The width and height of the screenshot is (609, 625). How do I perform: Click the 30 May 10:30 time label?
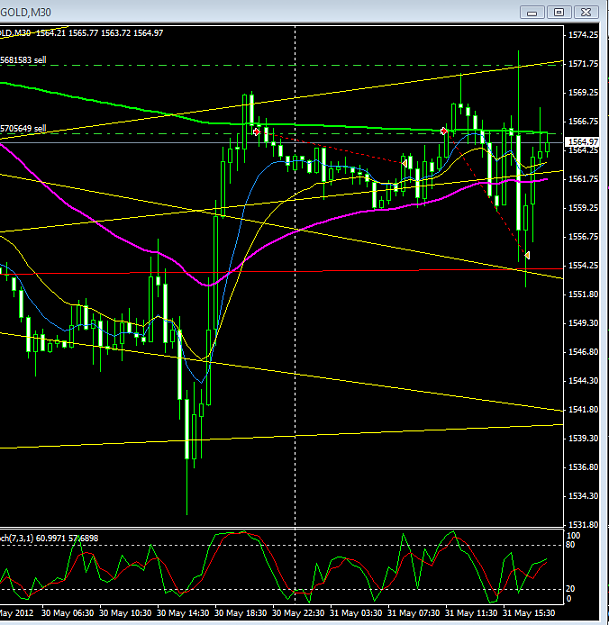click(x=125, y=613)
